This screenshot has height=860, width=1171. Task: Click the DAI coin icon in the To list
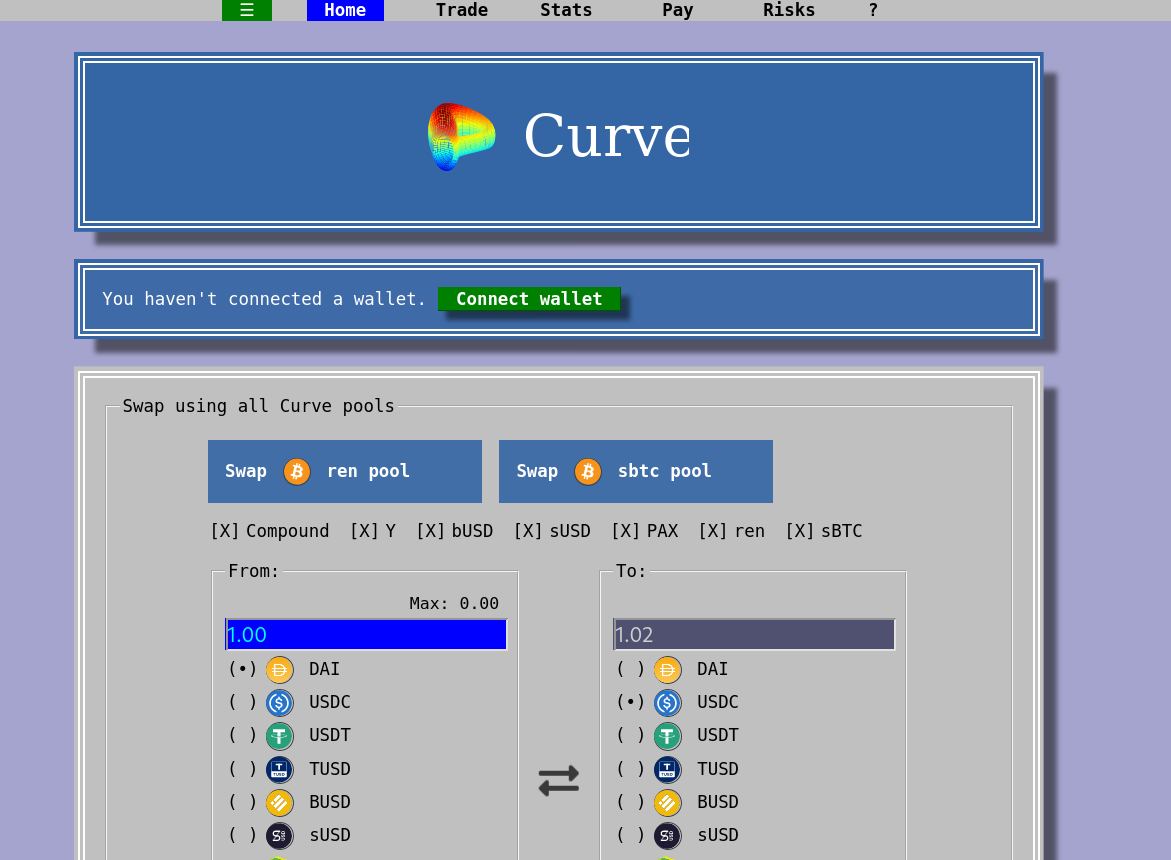(668, 670)
